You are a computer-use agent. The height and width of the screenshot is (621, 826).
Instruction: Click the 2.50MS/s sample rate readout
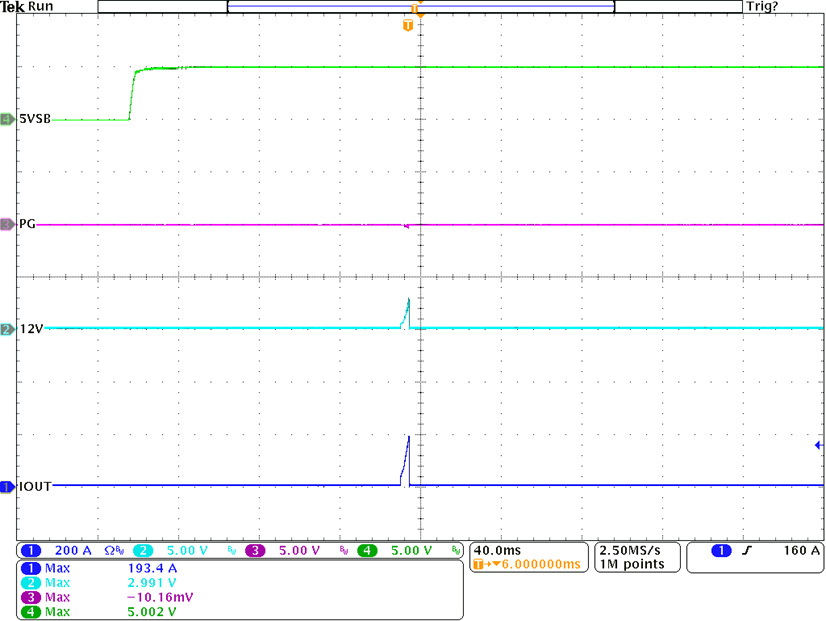tap(630, 550)
